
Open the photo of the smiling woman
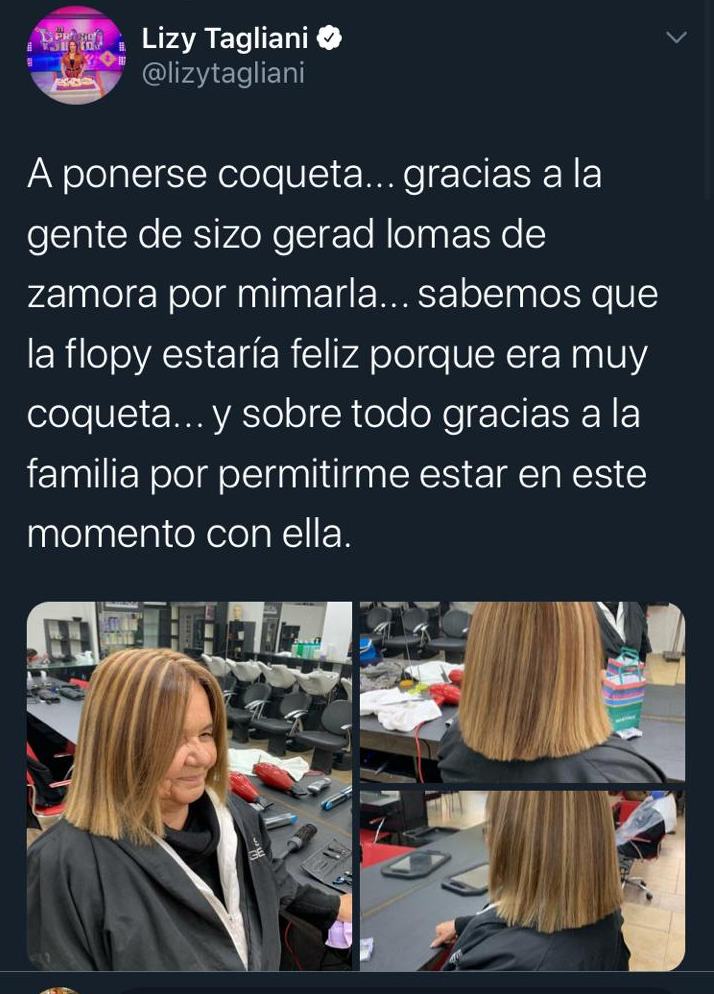(189, 786)
